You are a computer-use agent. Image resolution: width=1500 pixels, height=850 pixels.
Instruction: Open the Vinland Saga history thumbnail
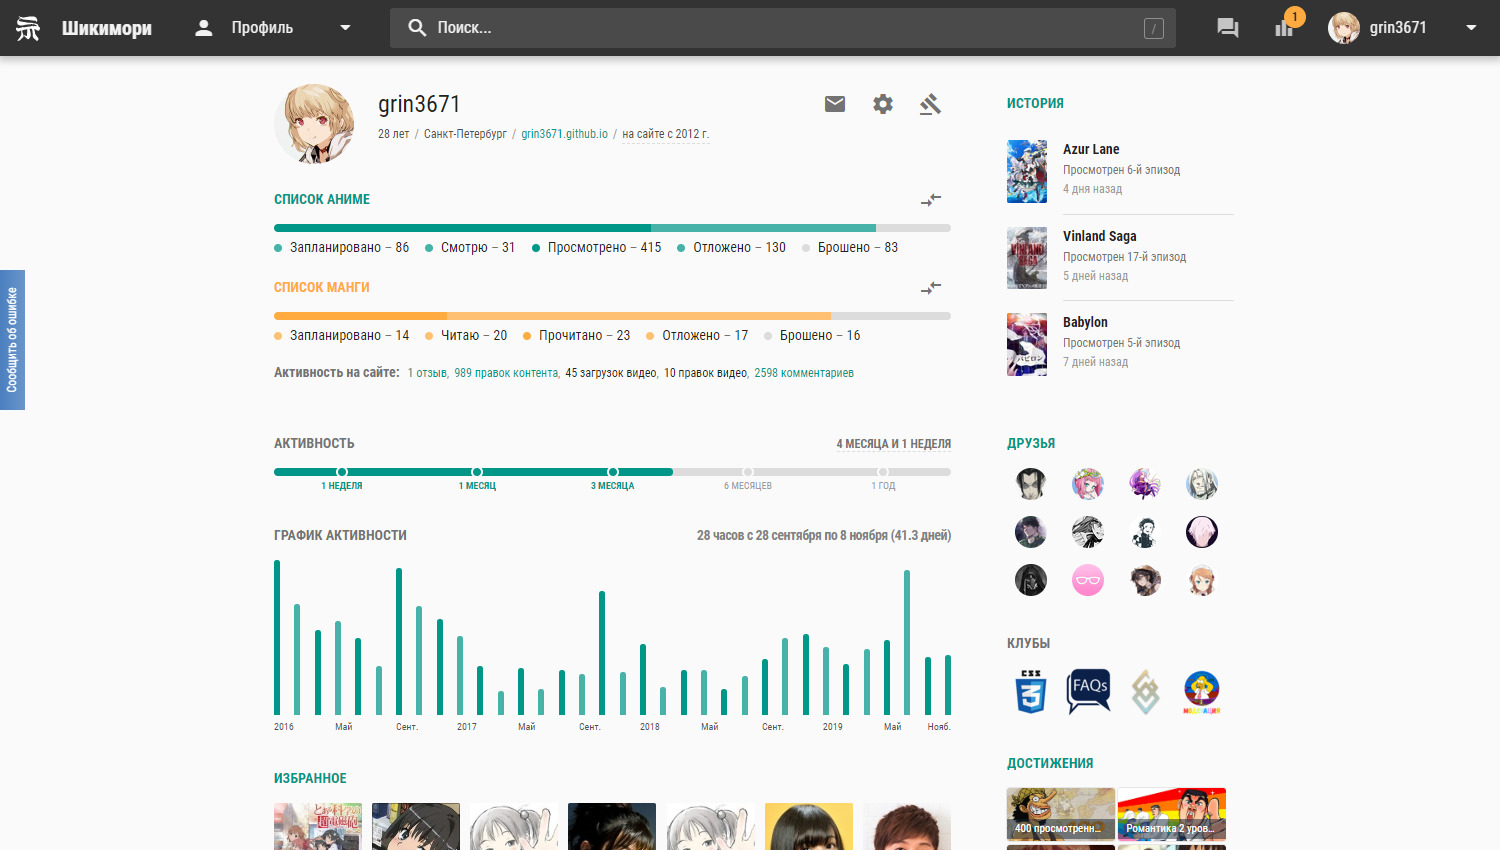[x=1027, y=258]
